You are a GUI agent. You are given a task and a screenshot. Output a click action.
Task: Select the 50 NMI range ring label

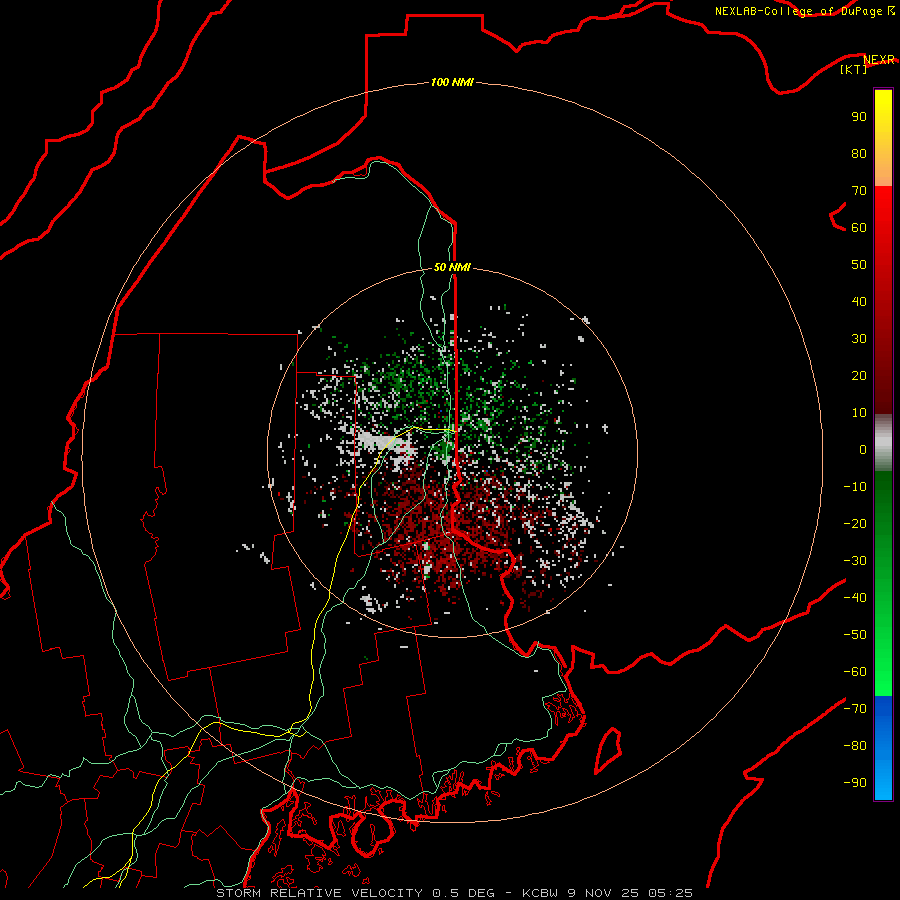[x=452, y=267]
